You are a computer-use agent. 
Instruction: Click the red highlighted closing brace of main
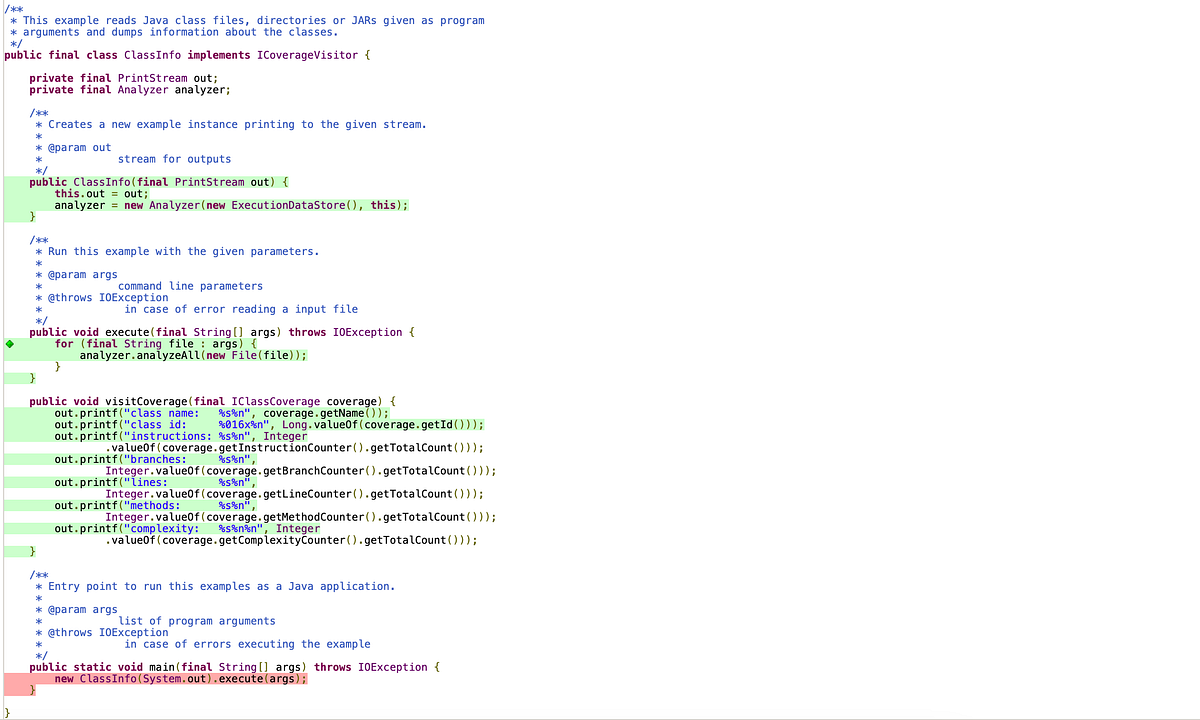click(x=33, y=689)
